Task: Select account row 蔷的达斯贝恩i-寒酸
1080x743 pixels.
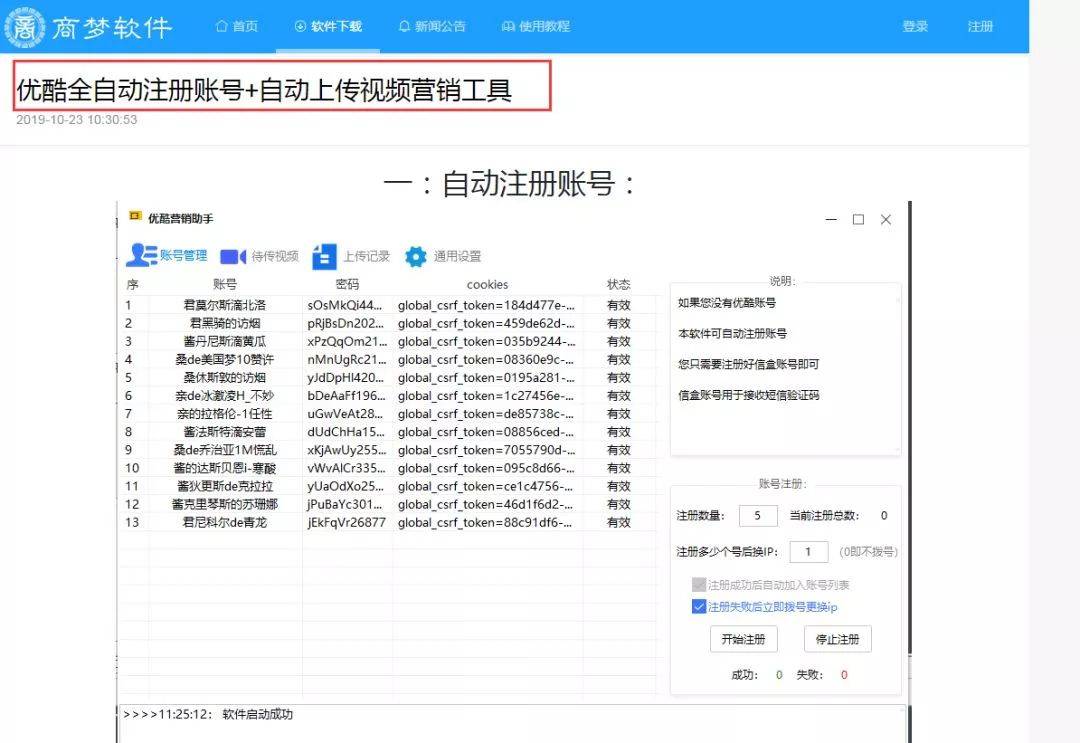Action: pyautogui.click(x=387, y=468)
